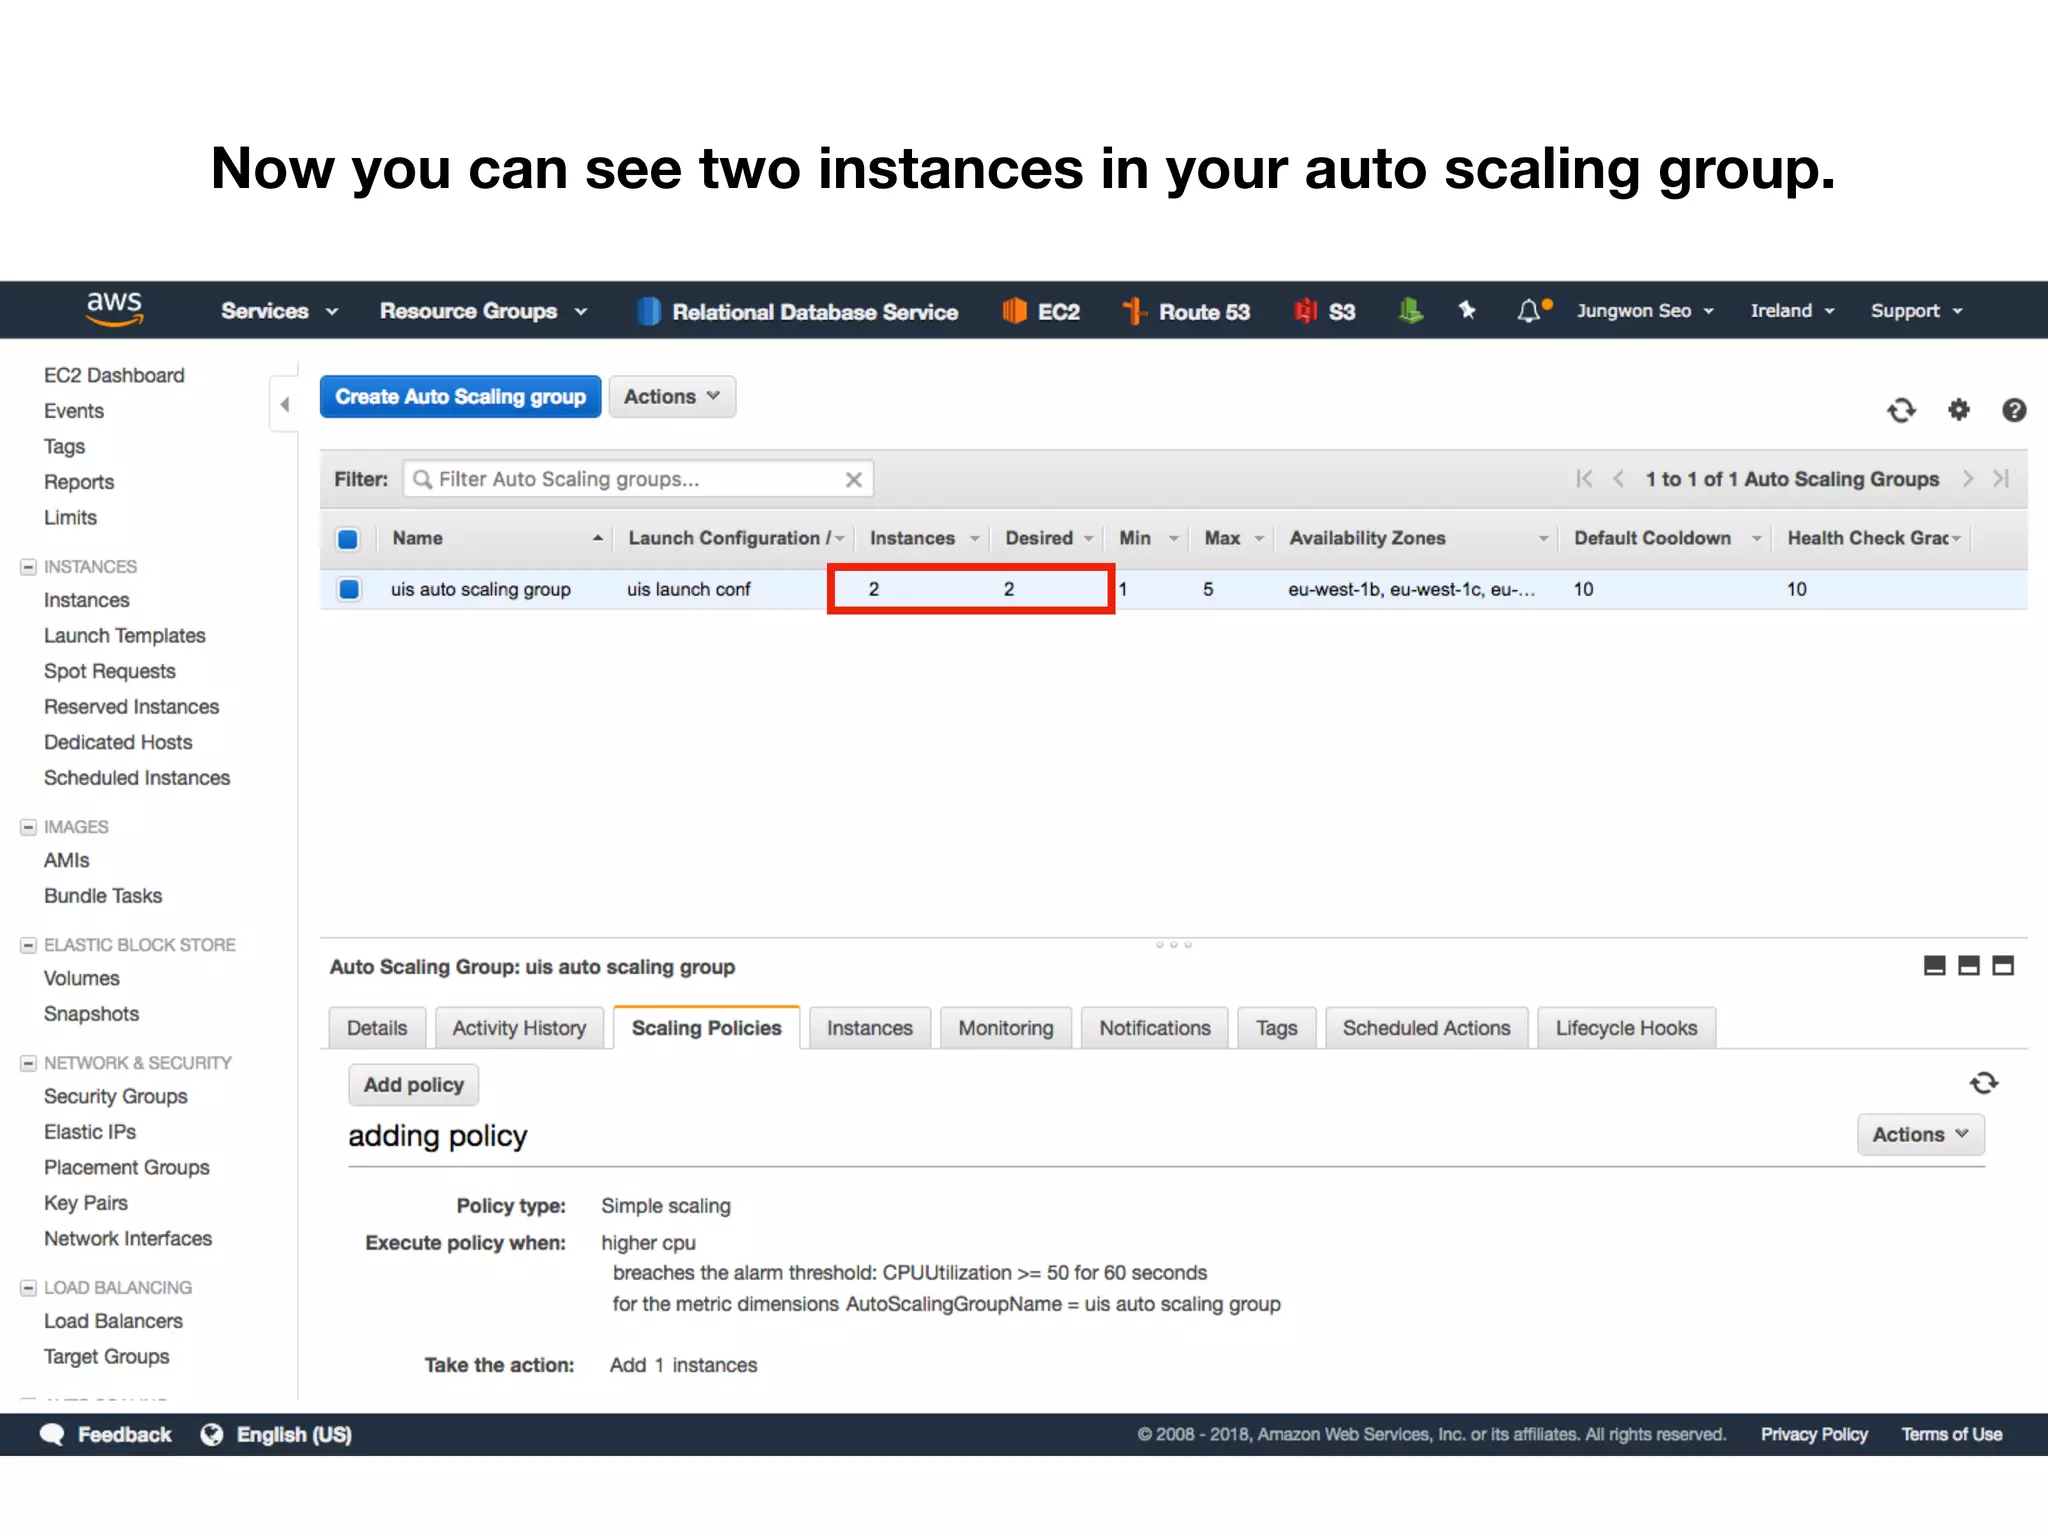
Task: Open the Actions dropdown beside Create button
Action: [x=672, y=397]
